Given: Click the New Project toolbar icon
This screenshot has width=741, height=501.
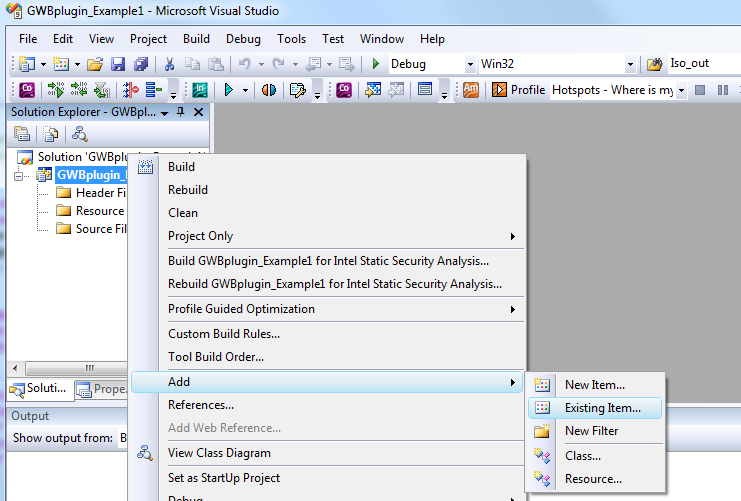Looking at the screenshot, I should (x=26, y=64).
